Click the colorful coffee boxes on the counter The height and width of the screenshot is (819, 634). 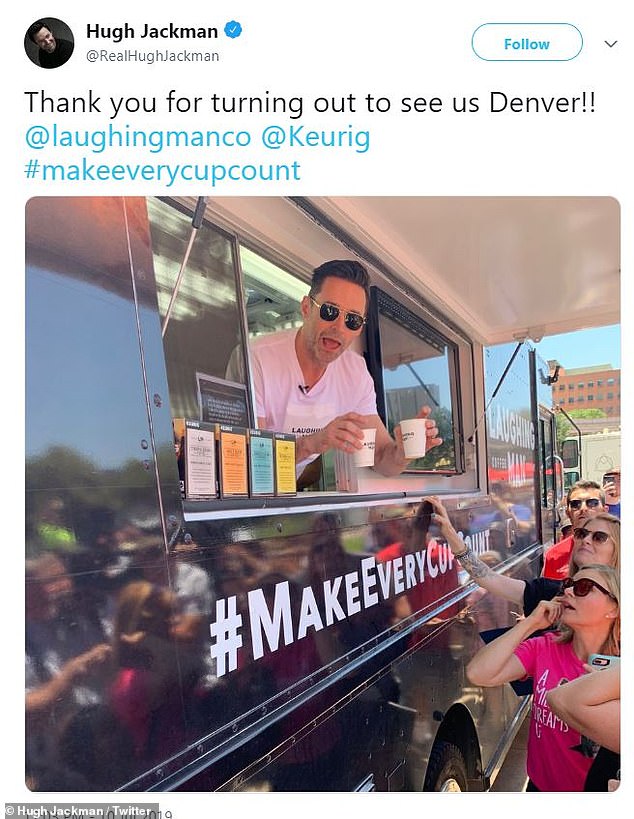click(x=234, y=458)
